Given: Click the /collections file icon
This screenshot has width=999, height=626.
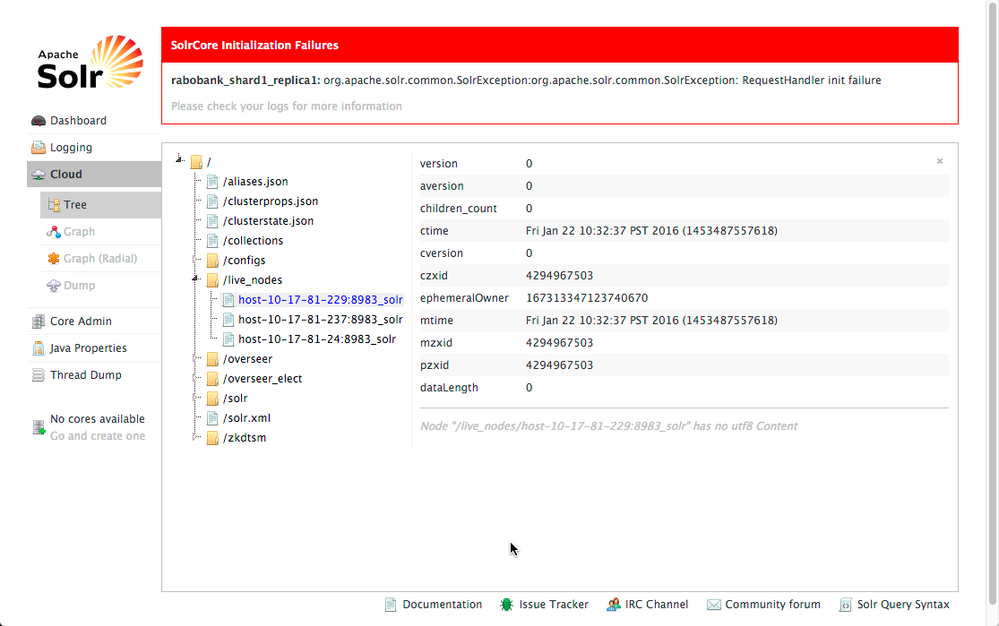Looking at the screenshot, I should click(213, 241).
